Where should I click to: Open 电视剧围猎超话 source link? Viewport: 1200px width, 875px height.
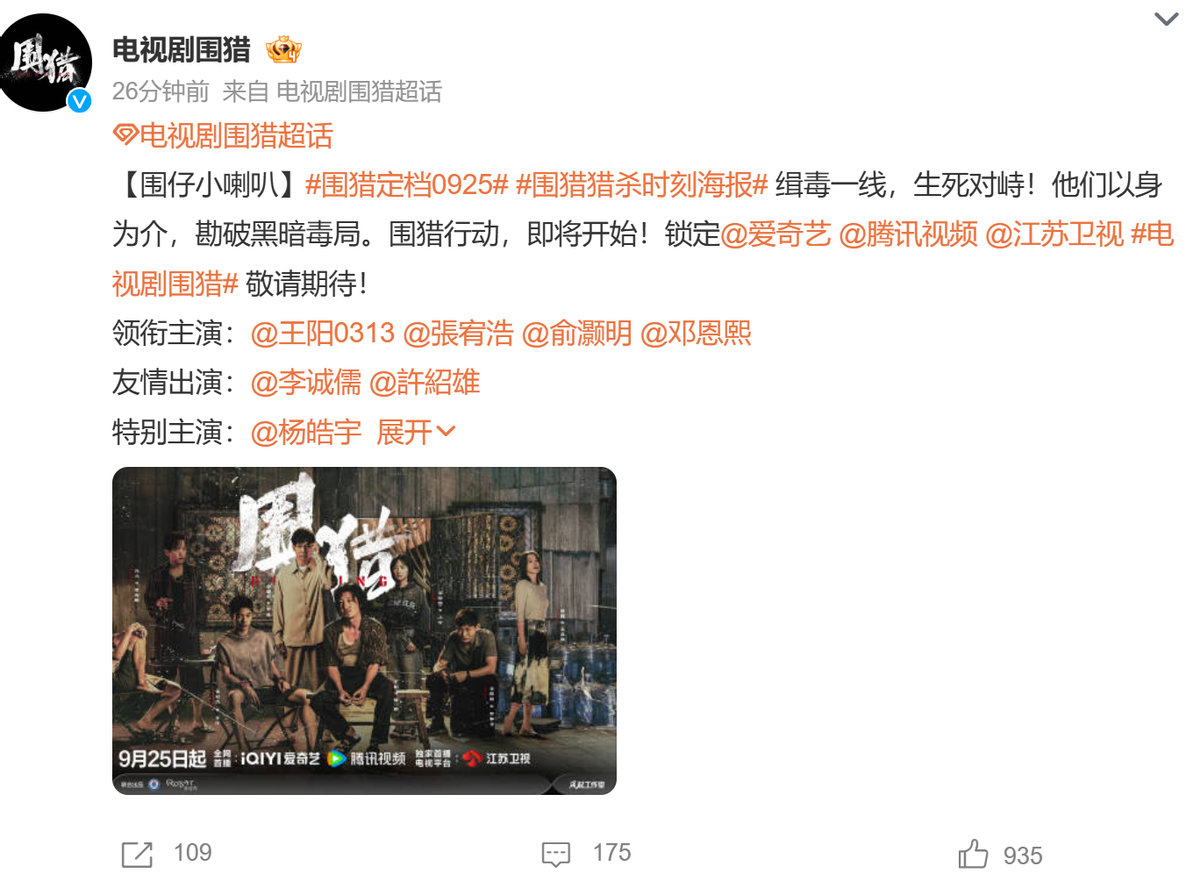pos(358,92)
